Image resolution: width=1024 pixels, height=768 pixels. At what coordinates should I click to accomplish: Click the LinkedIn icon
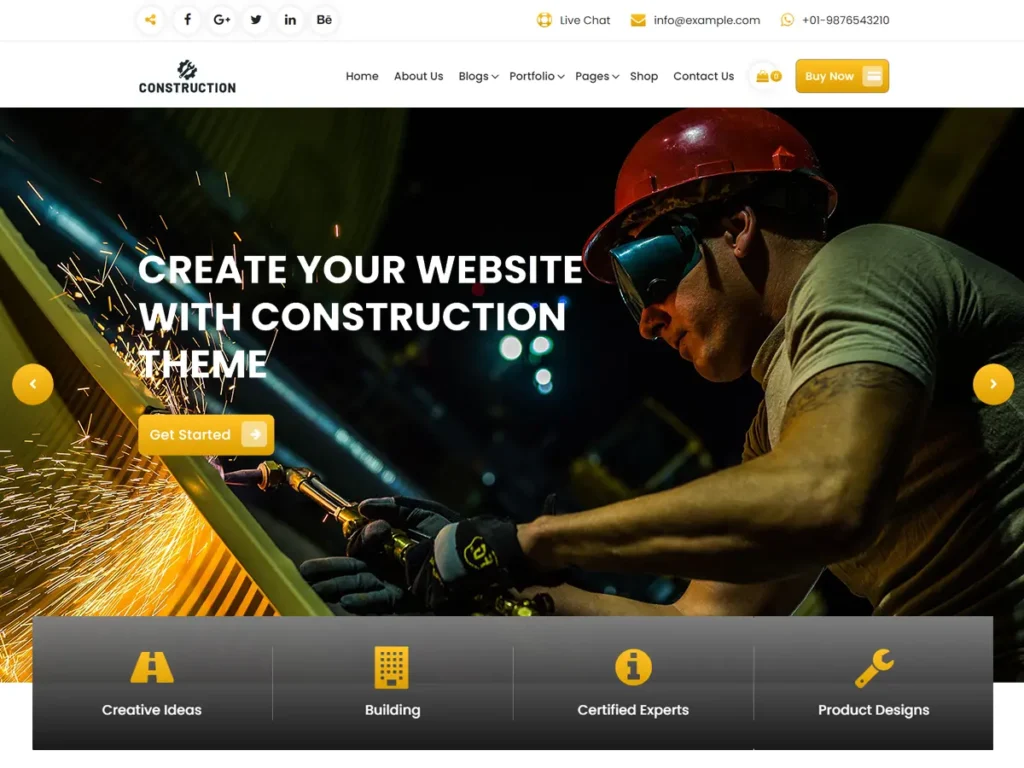click(290, 20)
